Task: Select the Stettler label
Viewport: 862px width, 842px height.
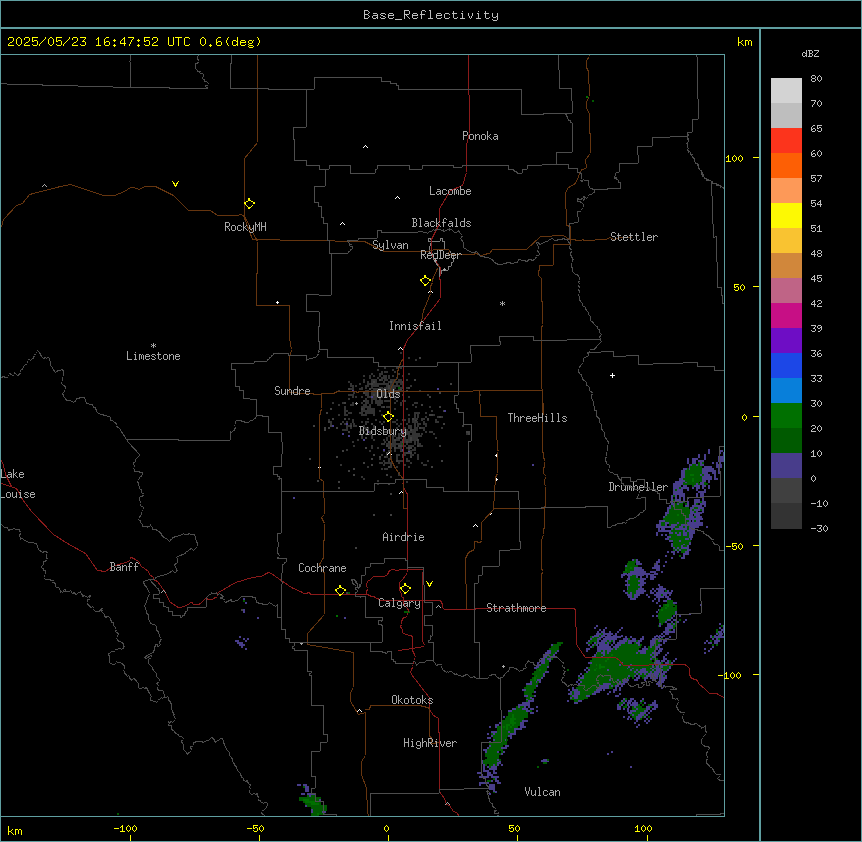Action: point(634,237)
